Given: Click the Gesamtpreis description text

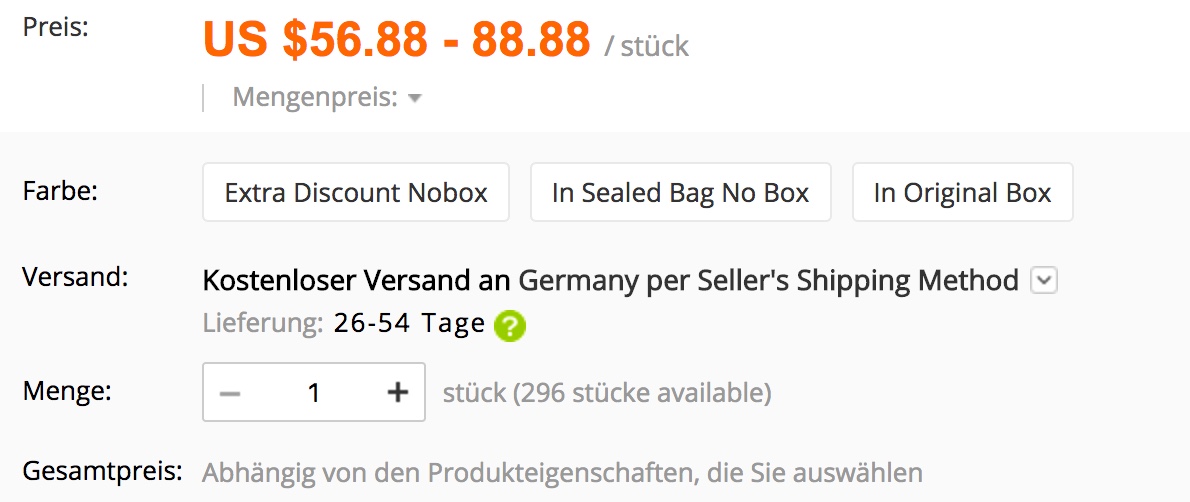Looking at the screenshot, I should click(562, 472).
